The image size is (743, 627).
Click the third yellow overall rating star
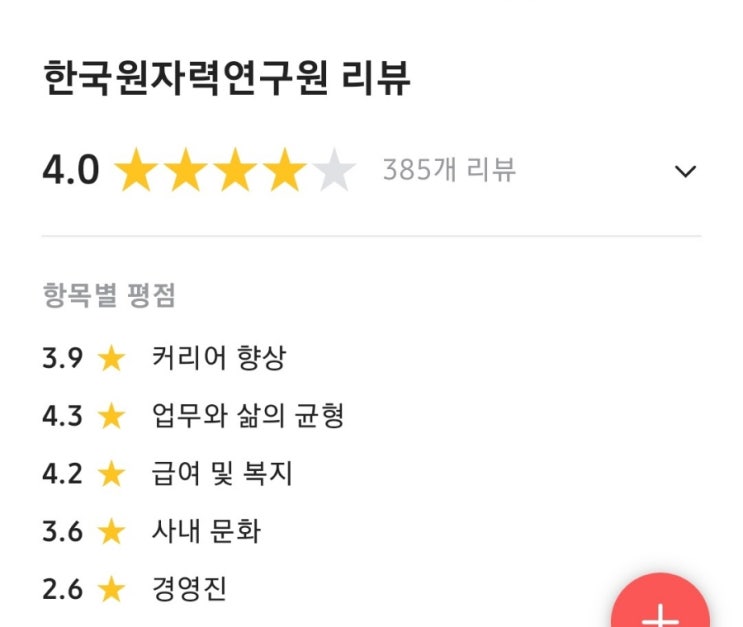[x=235, y=171]
